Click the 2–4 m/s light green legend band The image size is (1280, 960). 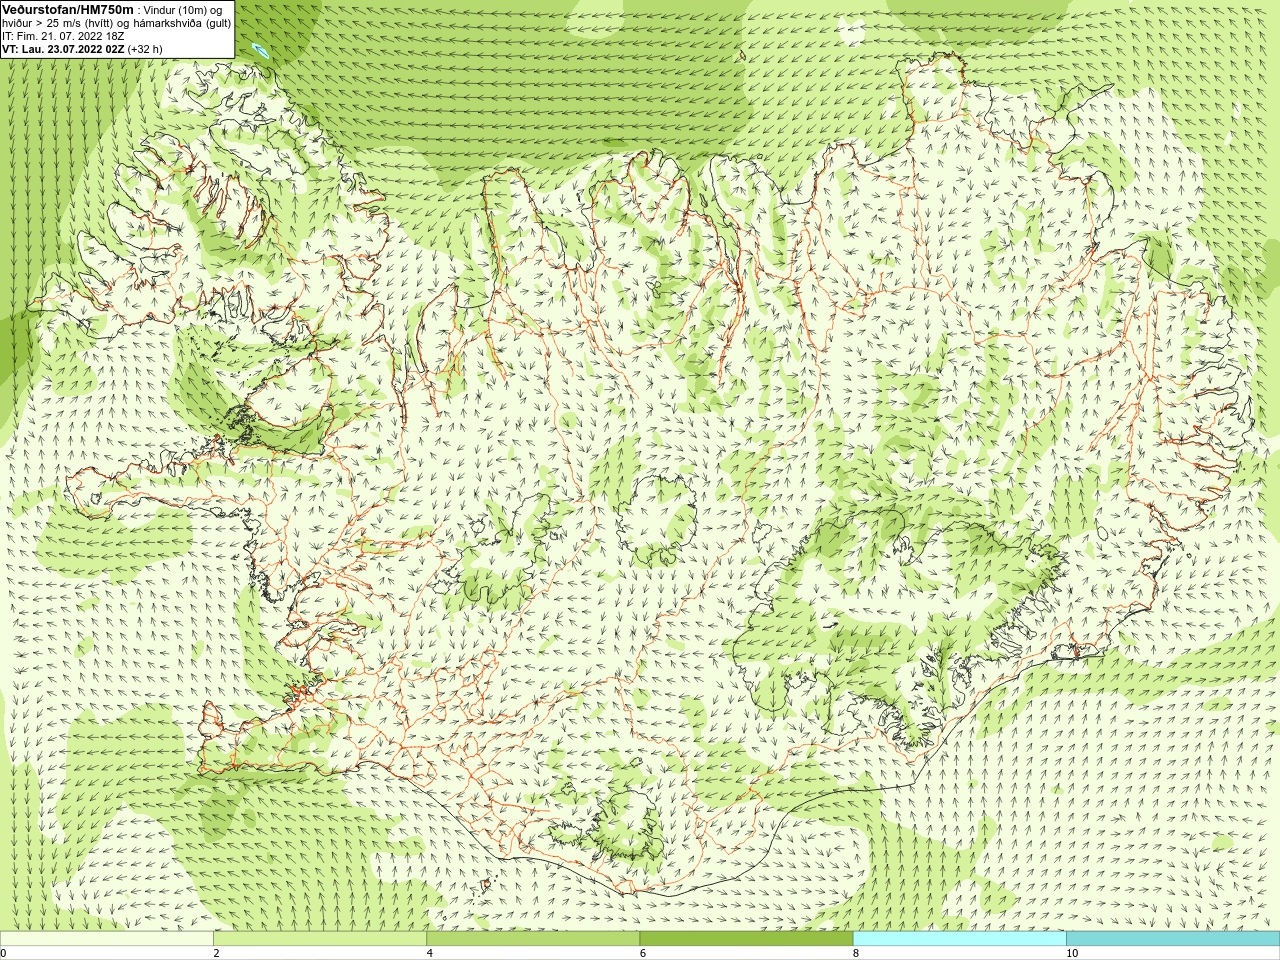(320, 939)
